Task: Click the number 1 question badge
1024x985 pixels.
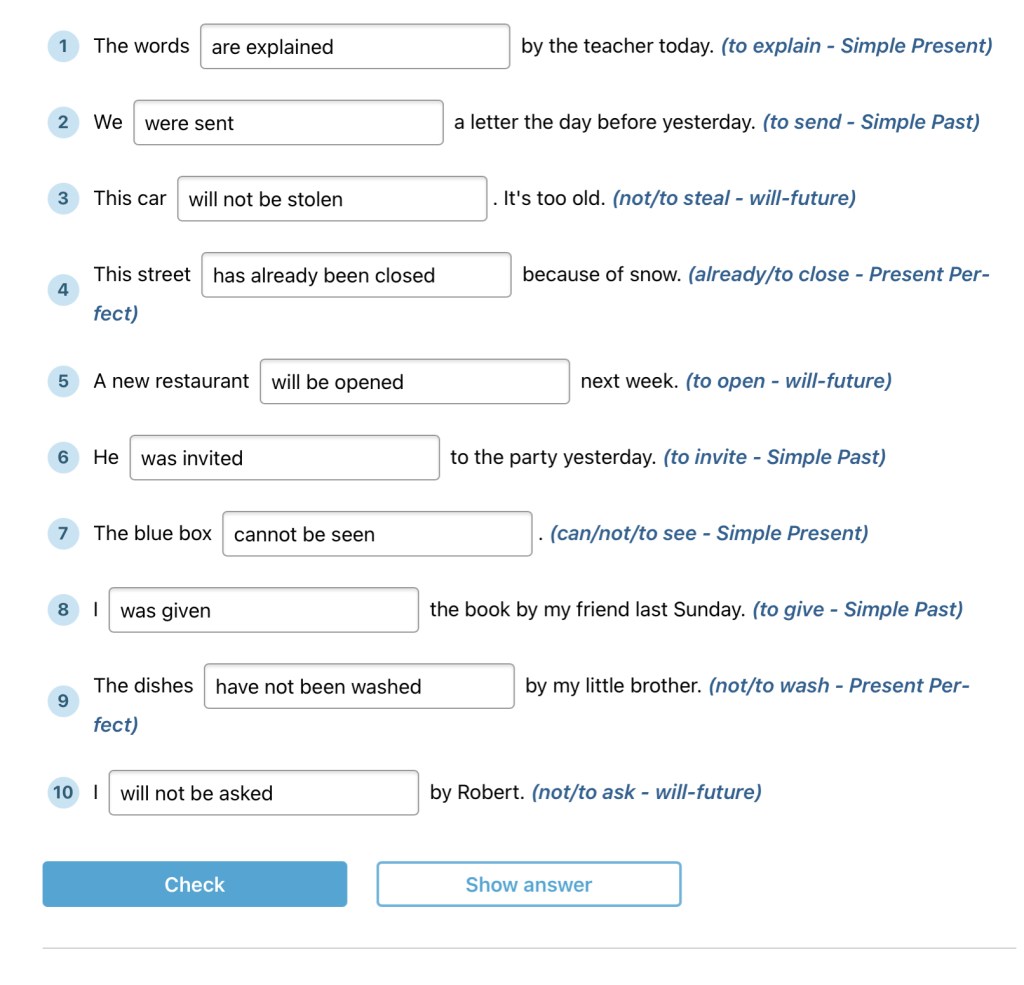Action: tap(63, 46)
